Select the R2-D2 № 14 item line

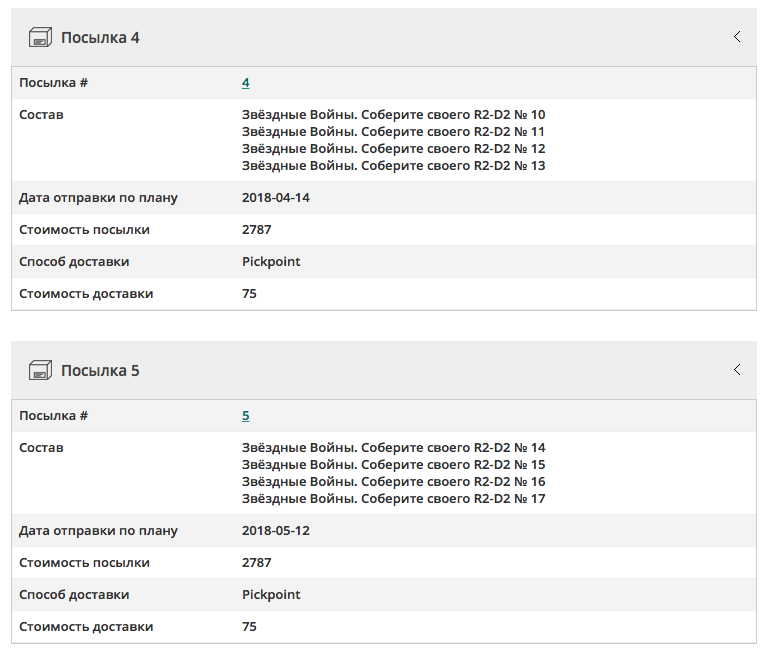tap(393, 448)
